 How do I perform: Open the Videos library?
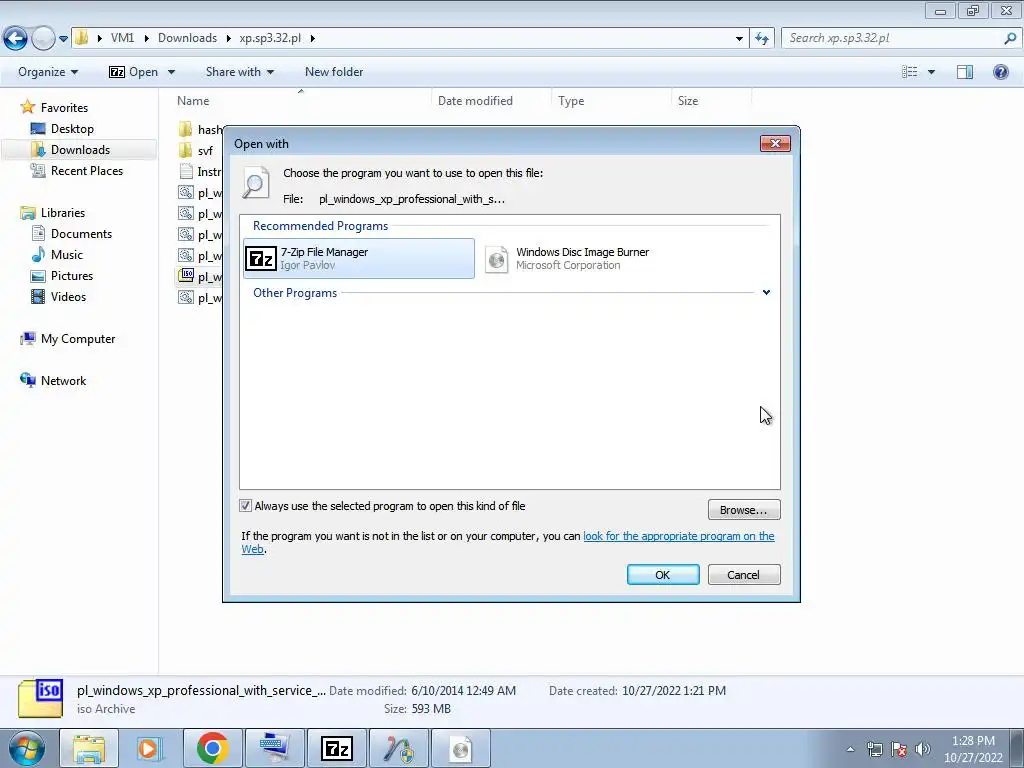68,296
